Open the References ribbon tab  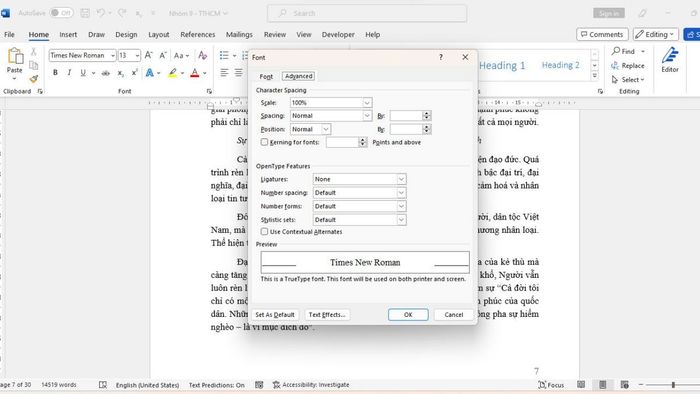click(x=197, y=34)
